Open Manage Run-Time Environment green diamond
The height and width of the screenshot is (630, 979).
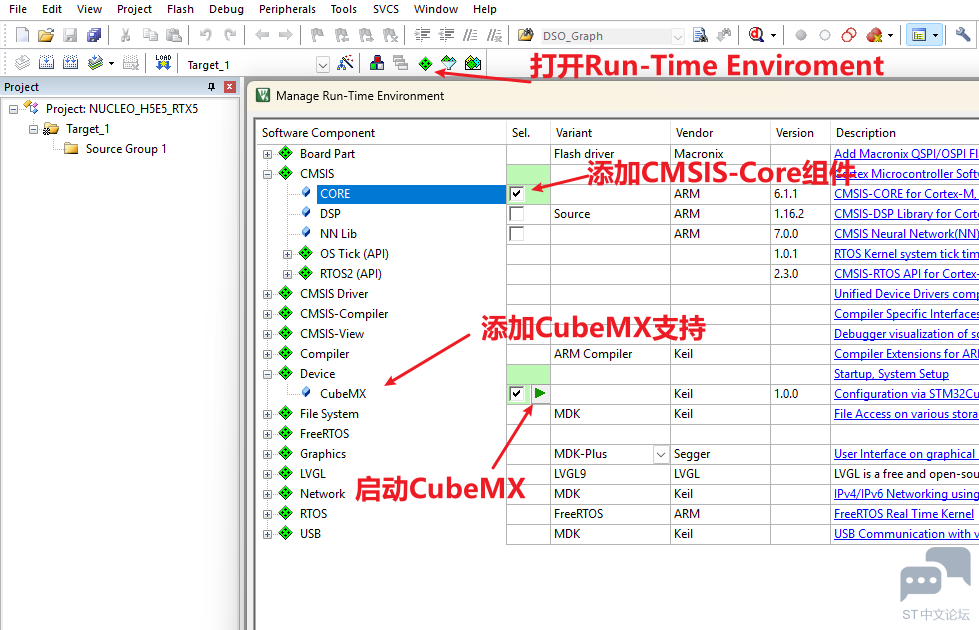tap(425, 64)
